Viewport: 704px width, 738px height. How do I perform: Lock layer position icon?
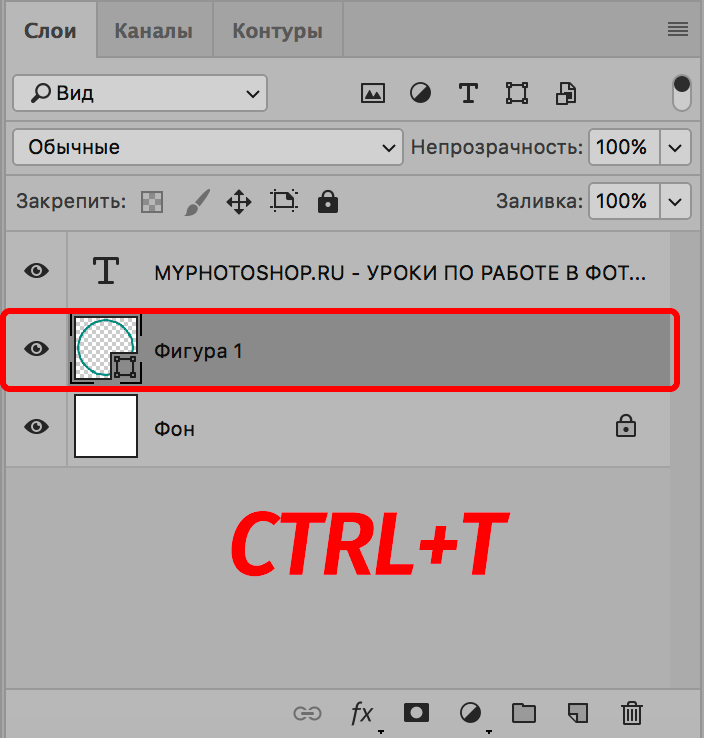pos(239,202)
